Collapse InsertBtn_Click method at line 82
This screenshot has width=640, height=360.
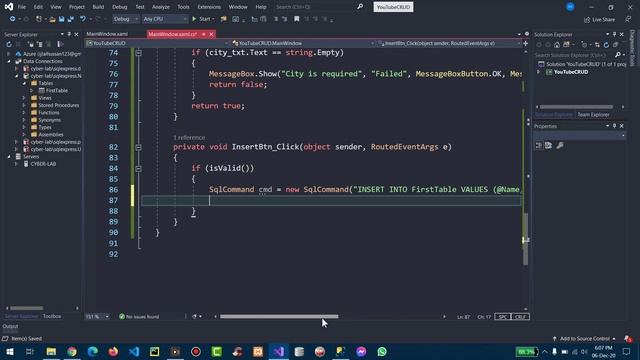[x=138, y=147]
